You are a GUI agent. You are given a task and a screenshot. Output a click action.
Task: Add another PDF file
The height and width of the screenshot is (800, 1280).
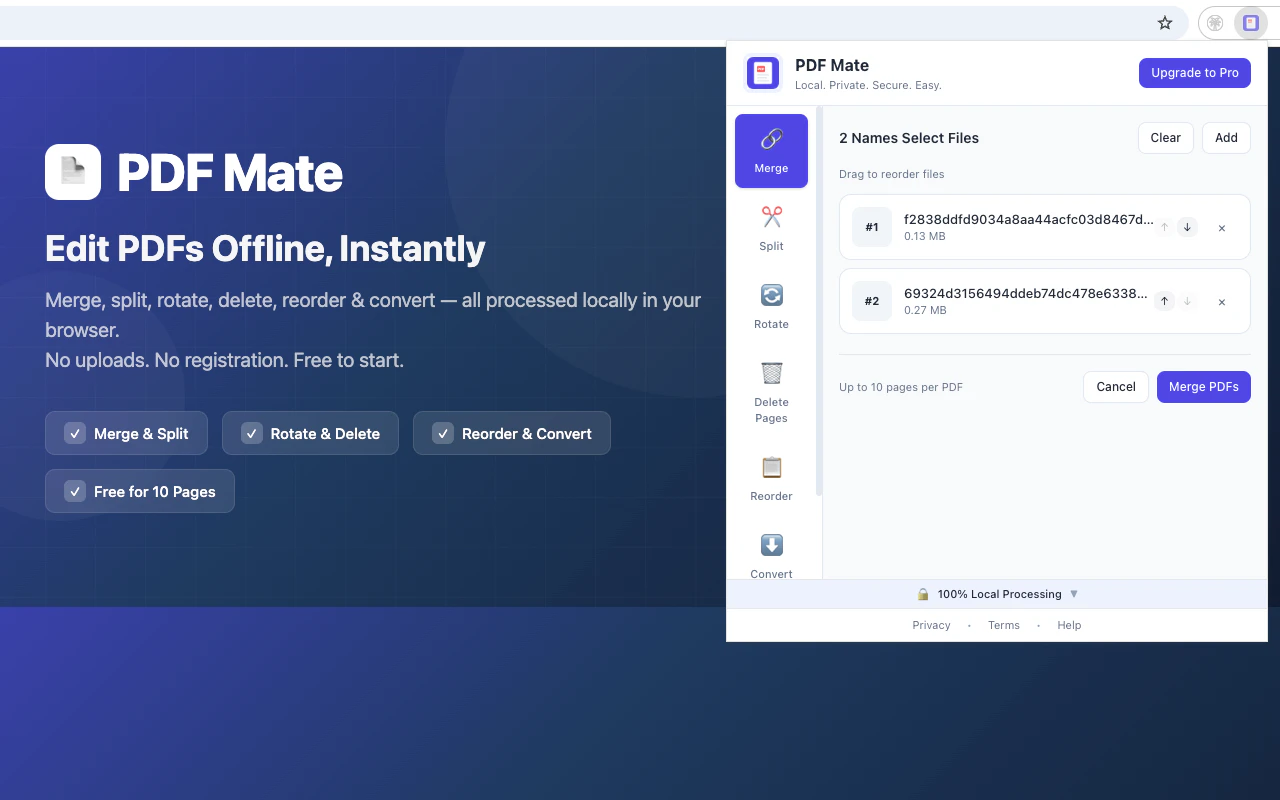pyautogui.click(x=1226, y=138)
